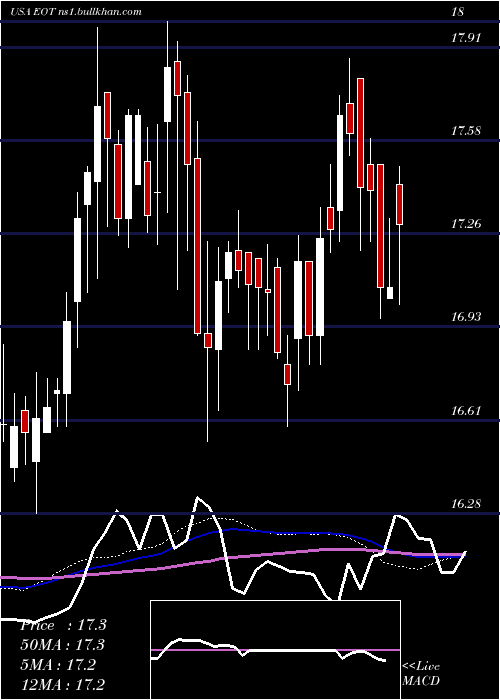Click the 'USA EOT ns1.bullkhan.com' header text
The image size is (500, 700).
[x=76, y=11]
